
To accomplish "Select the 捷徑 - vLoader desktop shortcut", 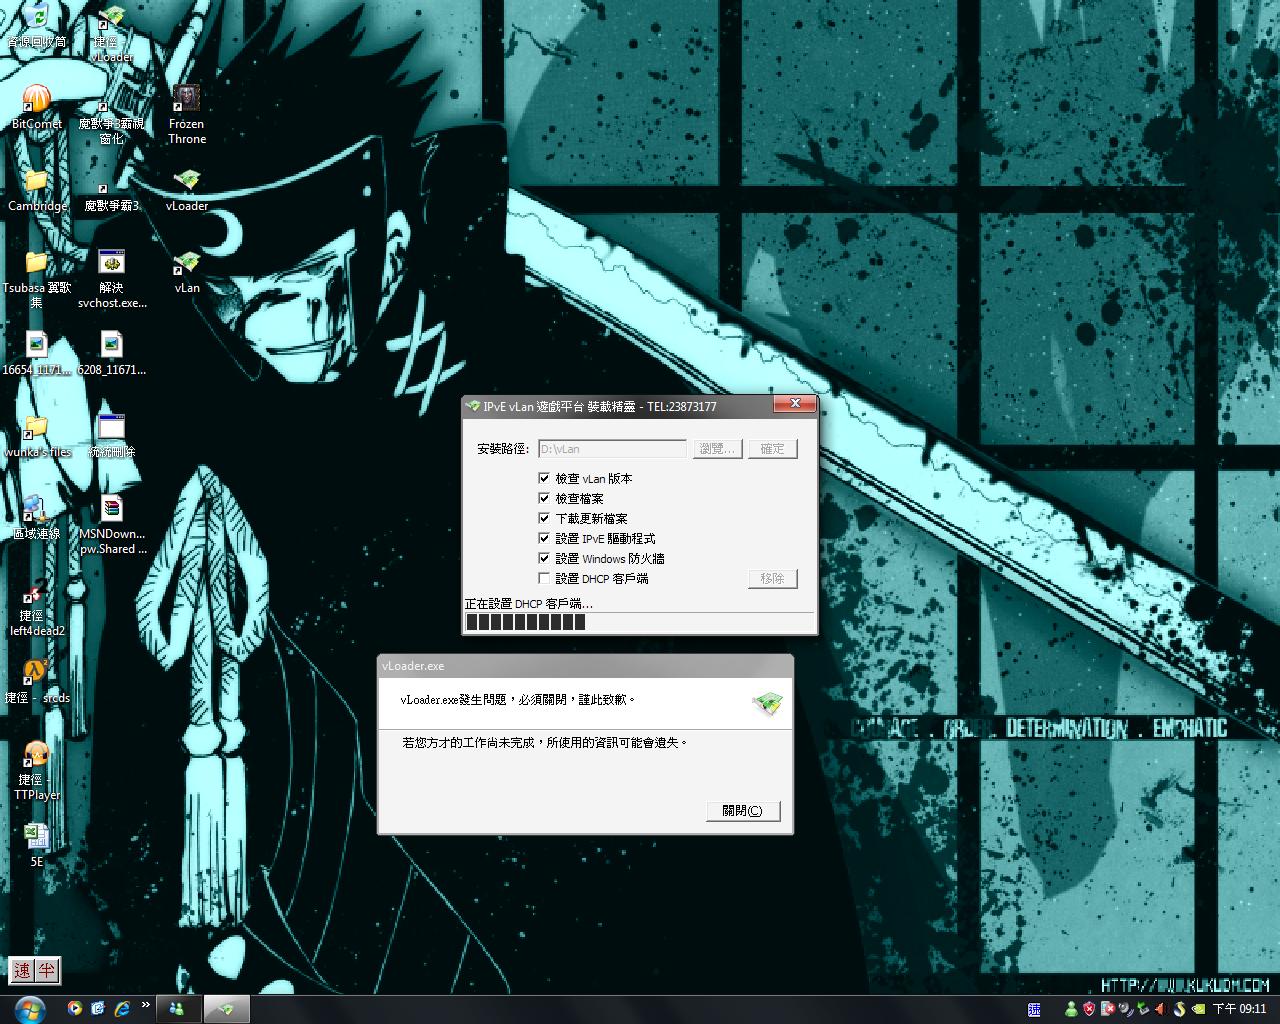I will tap(112, 32).
